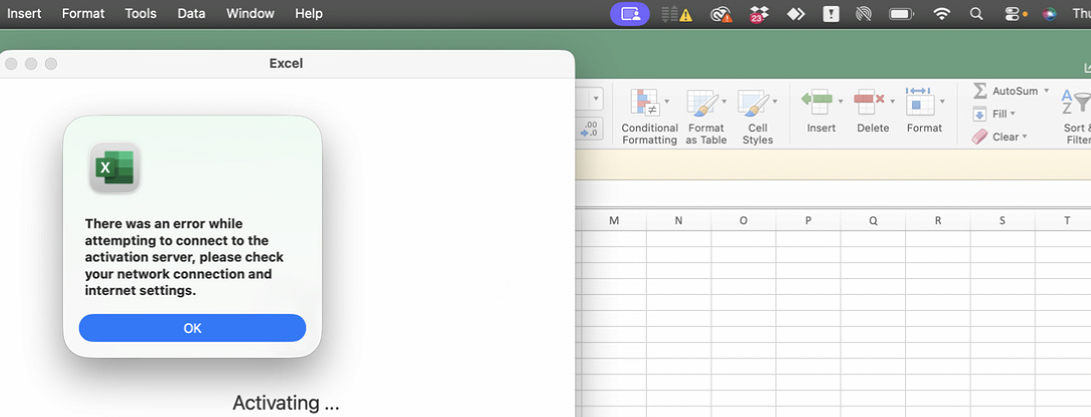Click the decimal places button in ribbon

(x=589, y=129)
